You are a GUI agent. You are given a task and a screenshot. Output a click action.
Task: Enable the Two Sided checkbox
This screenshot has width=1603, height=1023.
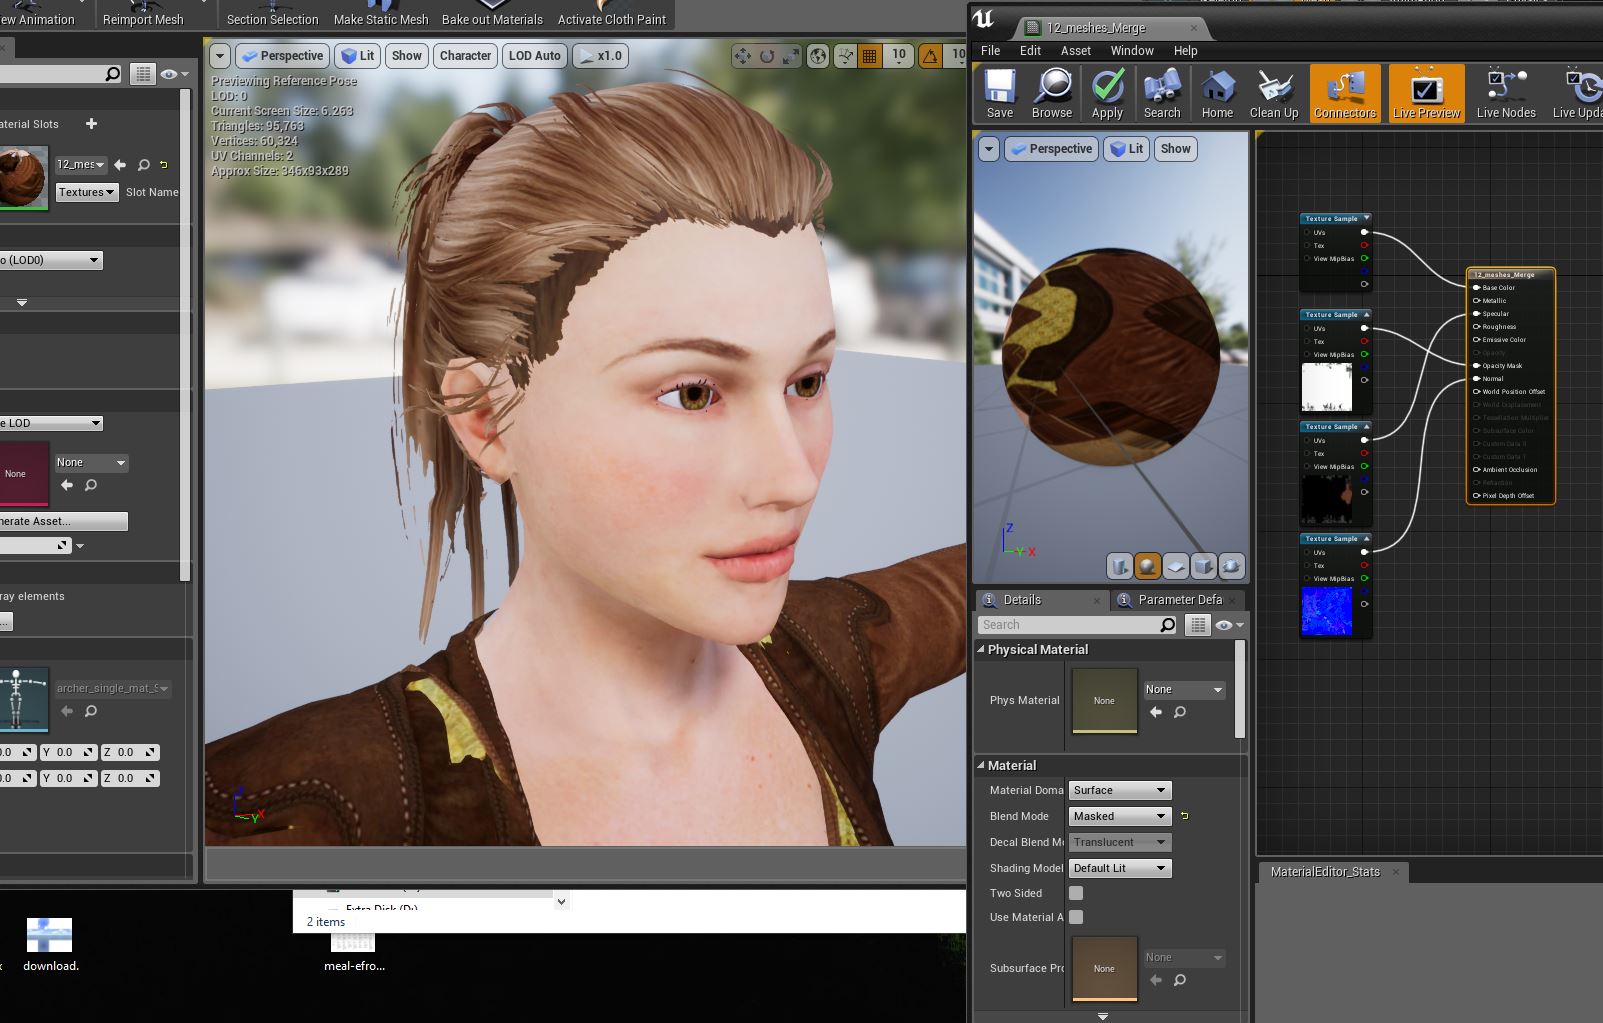pyautogui.click(x=1076, y=893)
